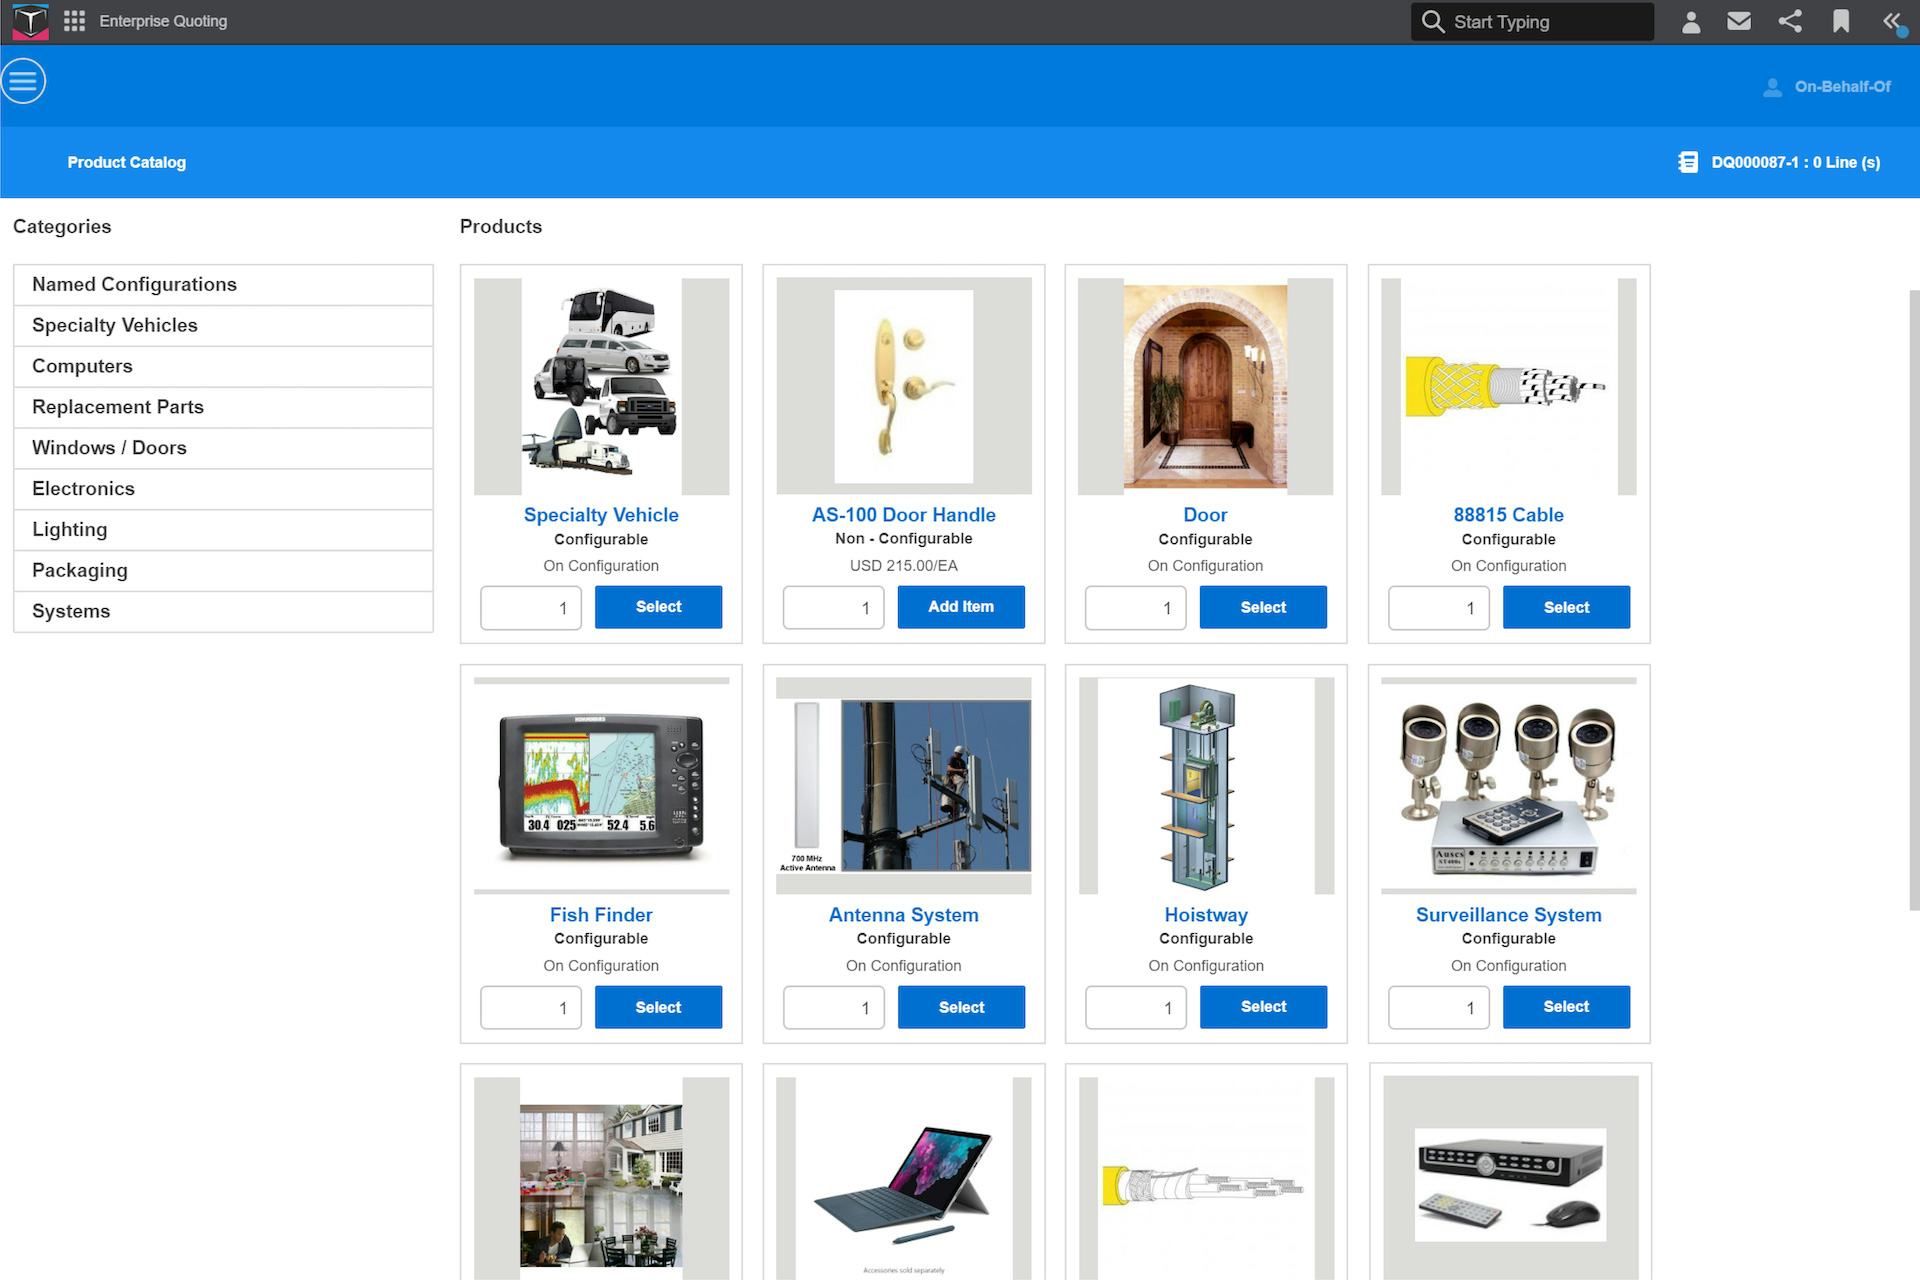Click the 88815 Cable product image

tap(1508, 386)
